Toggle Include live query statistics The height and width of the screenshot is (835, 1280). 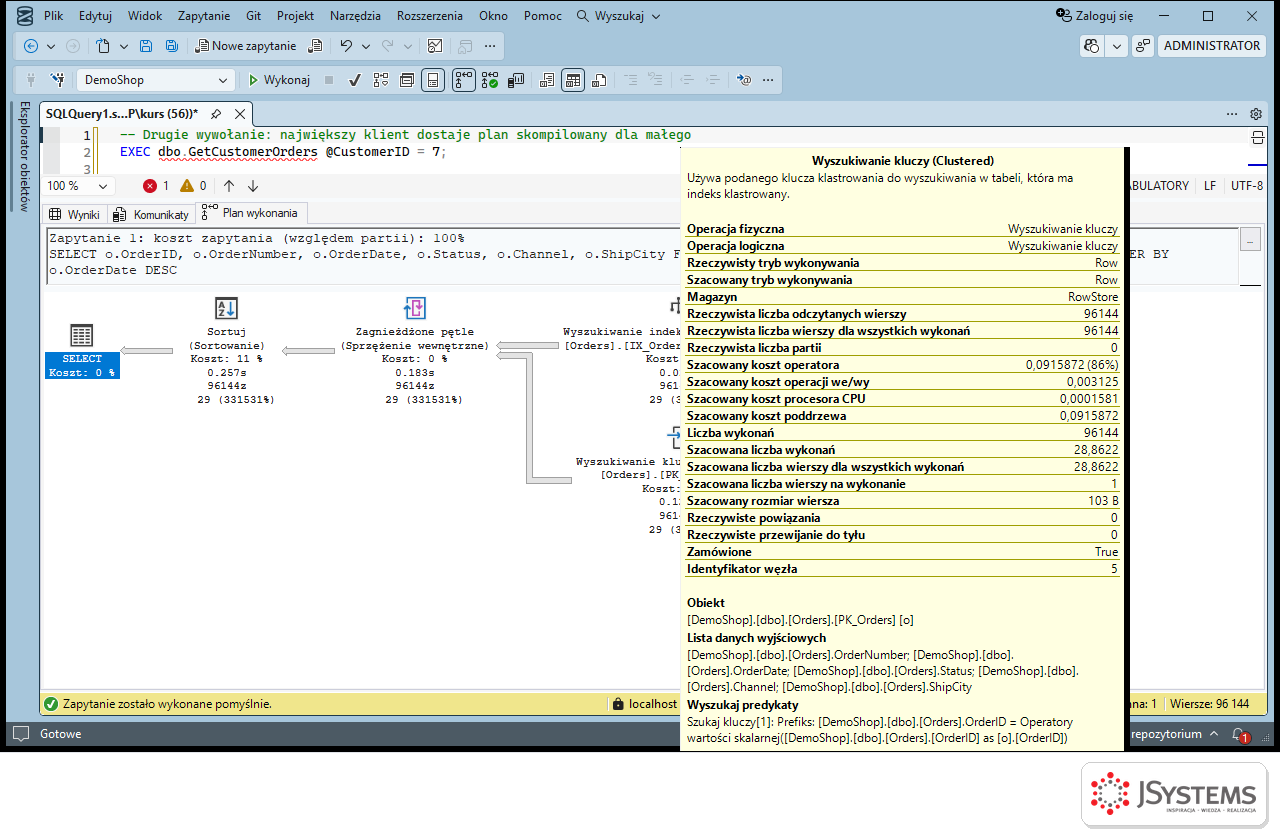(x=490, y=80)
